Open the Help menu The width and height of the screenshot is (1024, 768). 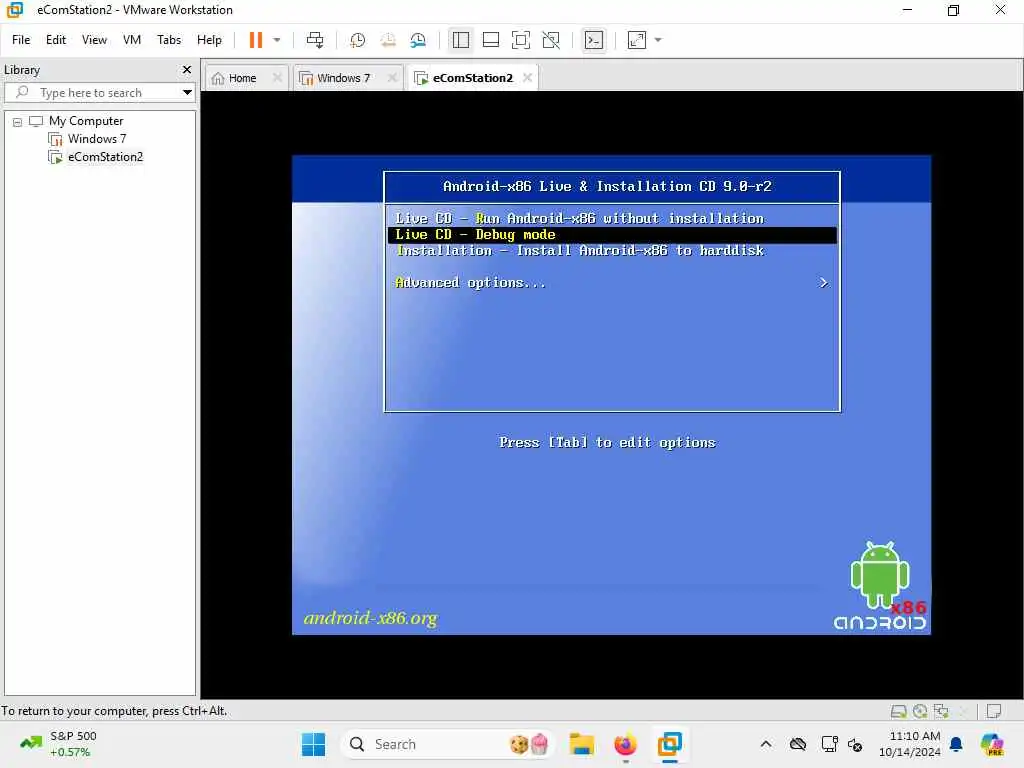click(209, 40)
